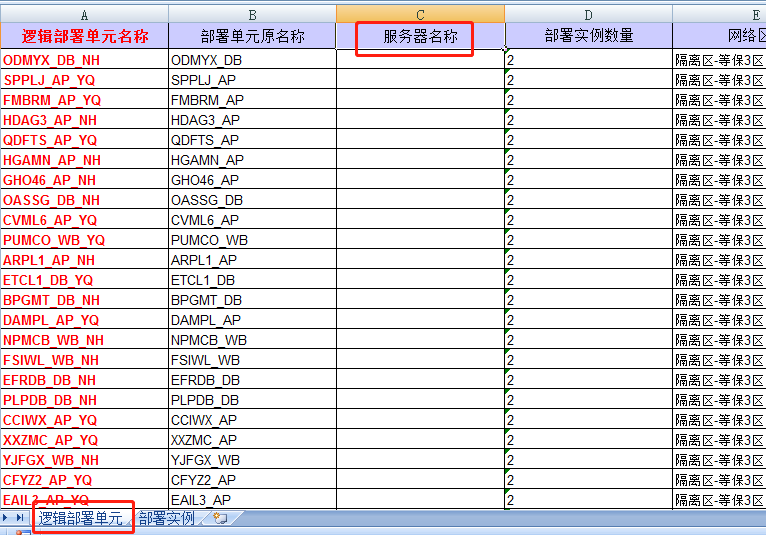Select column D header
The image size is (766, 535).
[x=588, y=14]
